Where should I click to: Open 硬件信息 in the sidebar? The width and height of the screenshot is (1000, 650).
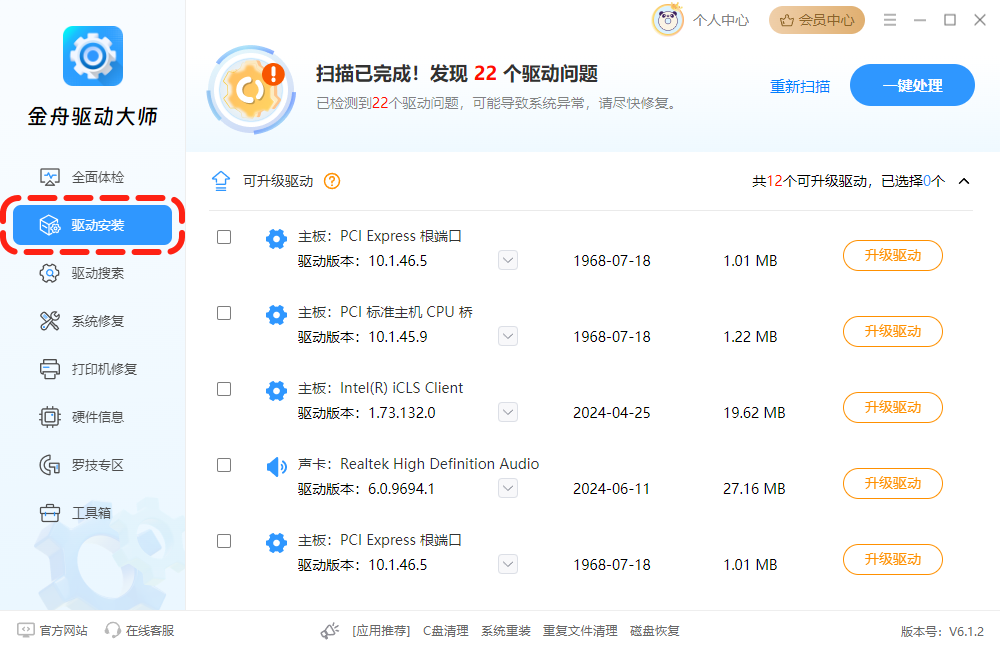pos(92,417)
